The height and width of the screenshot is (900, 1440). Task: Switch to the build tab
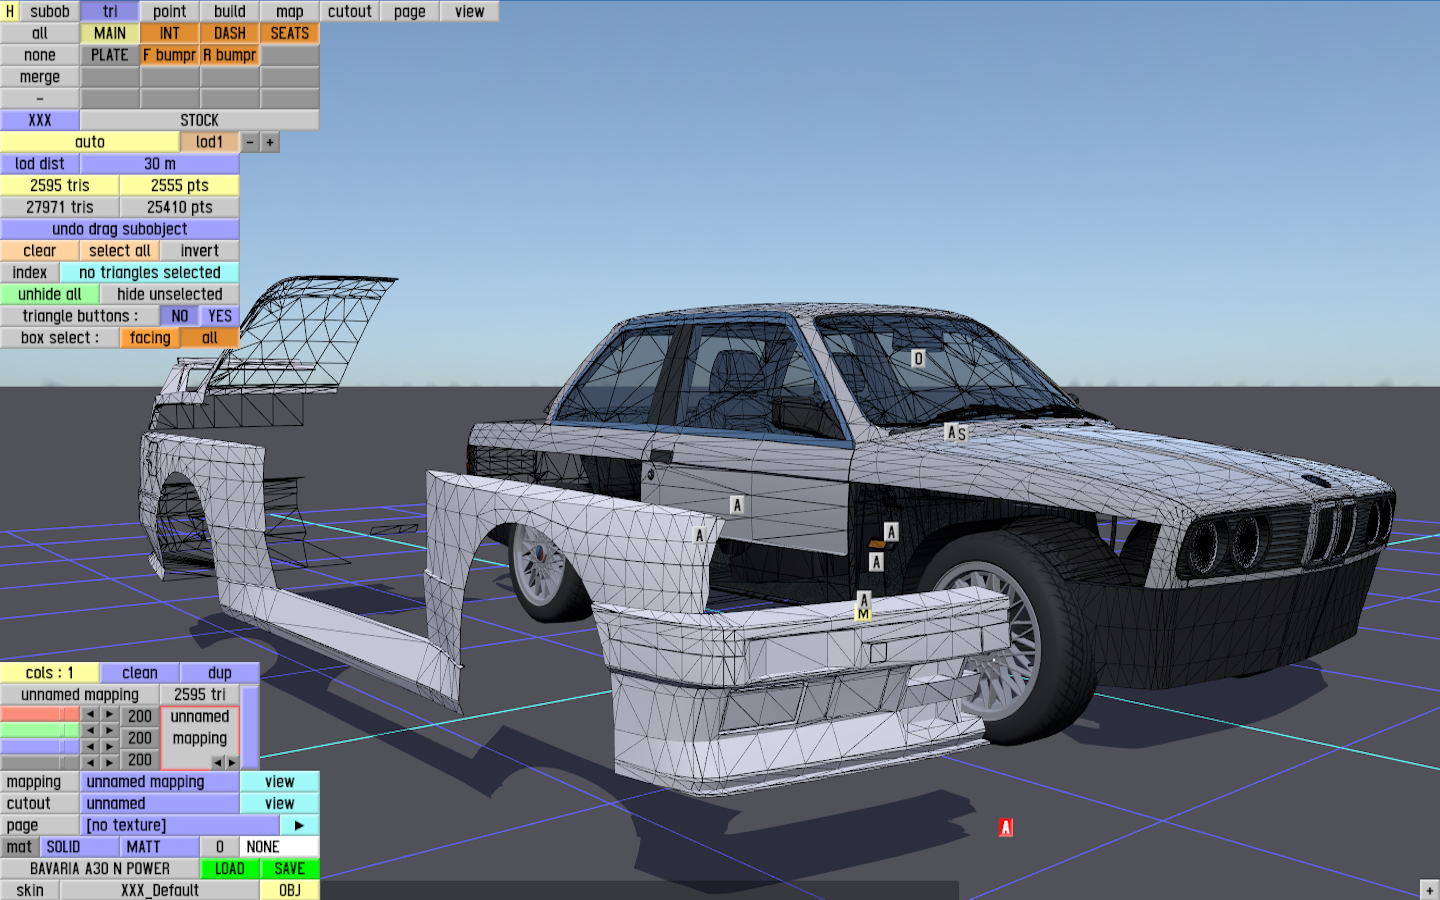click(230, 11)
